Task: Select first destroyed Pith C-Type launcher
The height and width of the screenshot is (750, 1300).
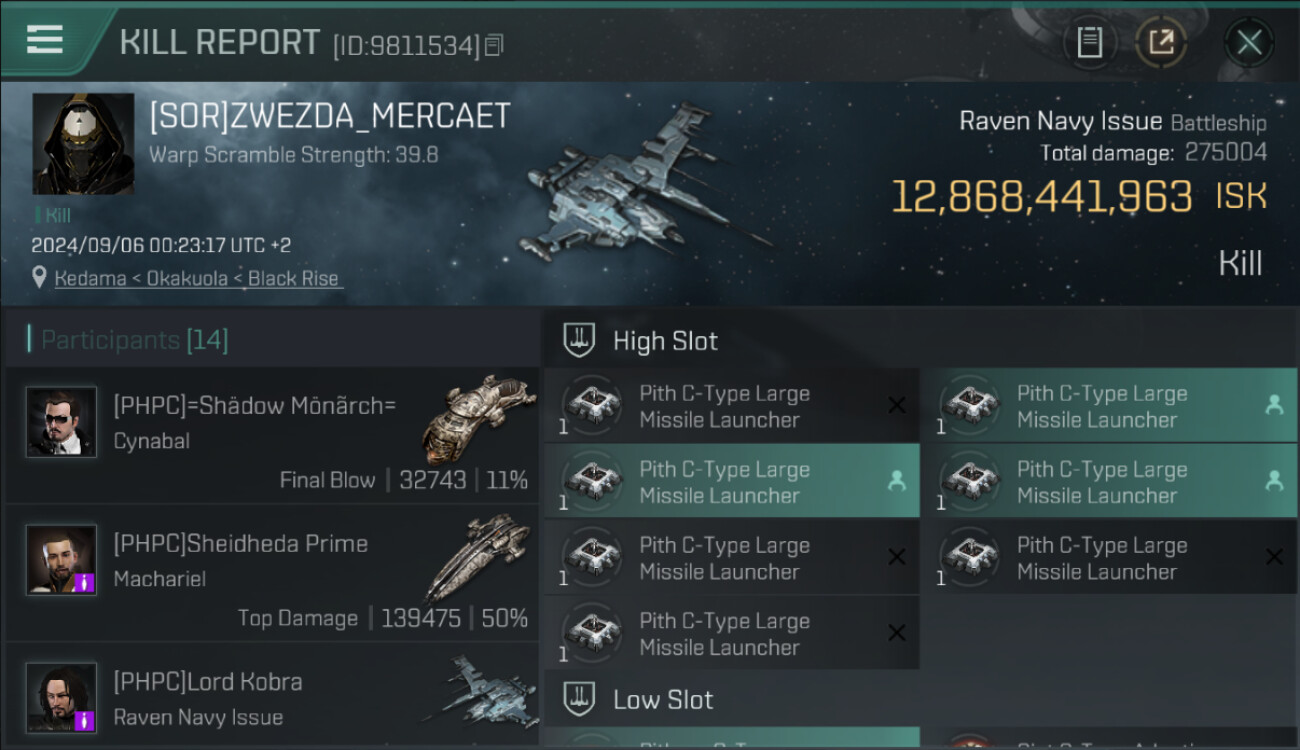Action: (731, 406)
